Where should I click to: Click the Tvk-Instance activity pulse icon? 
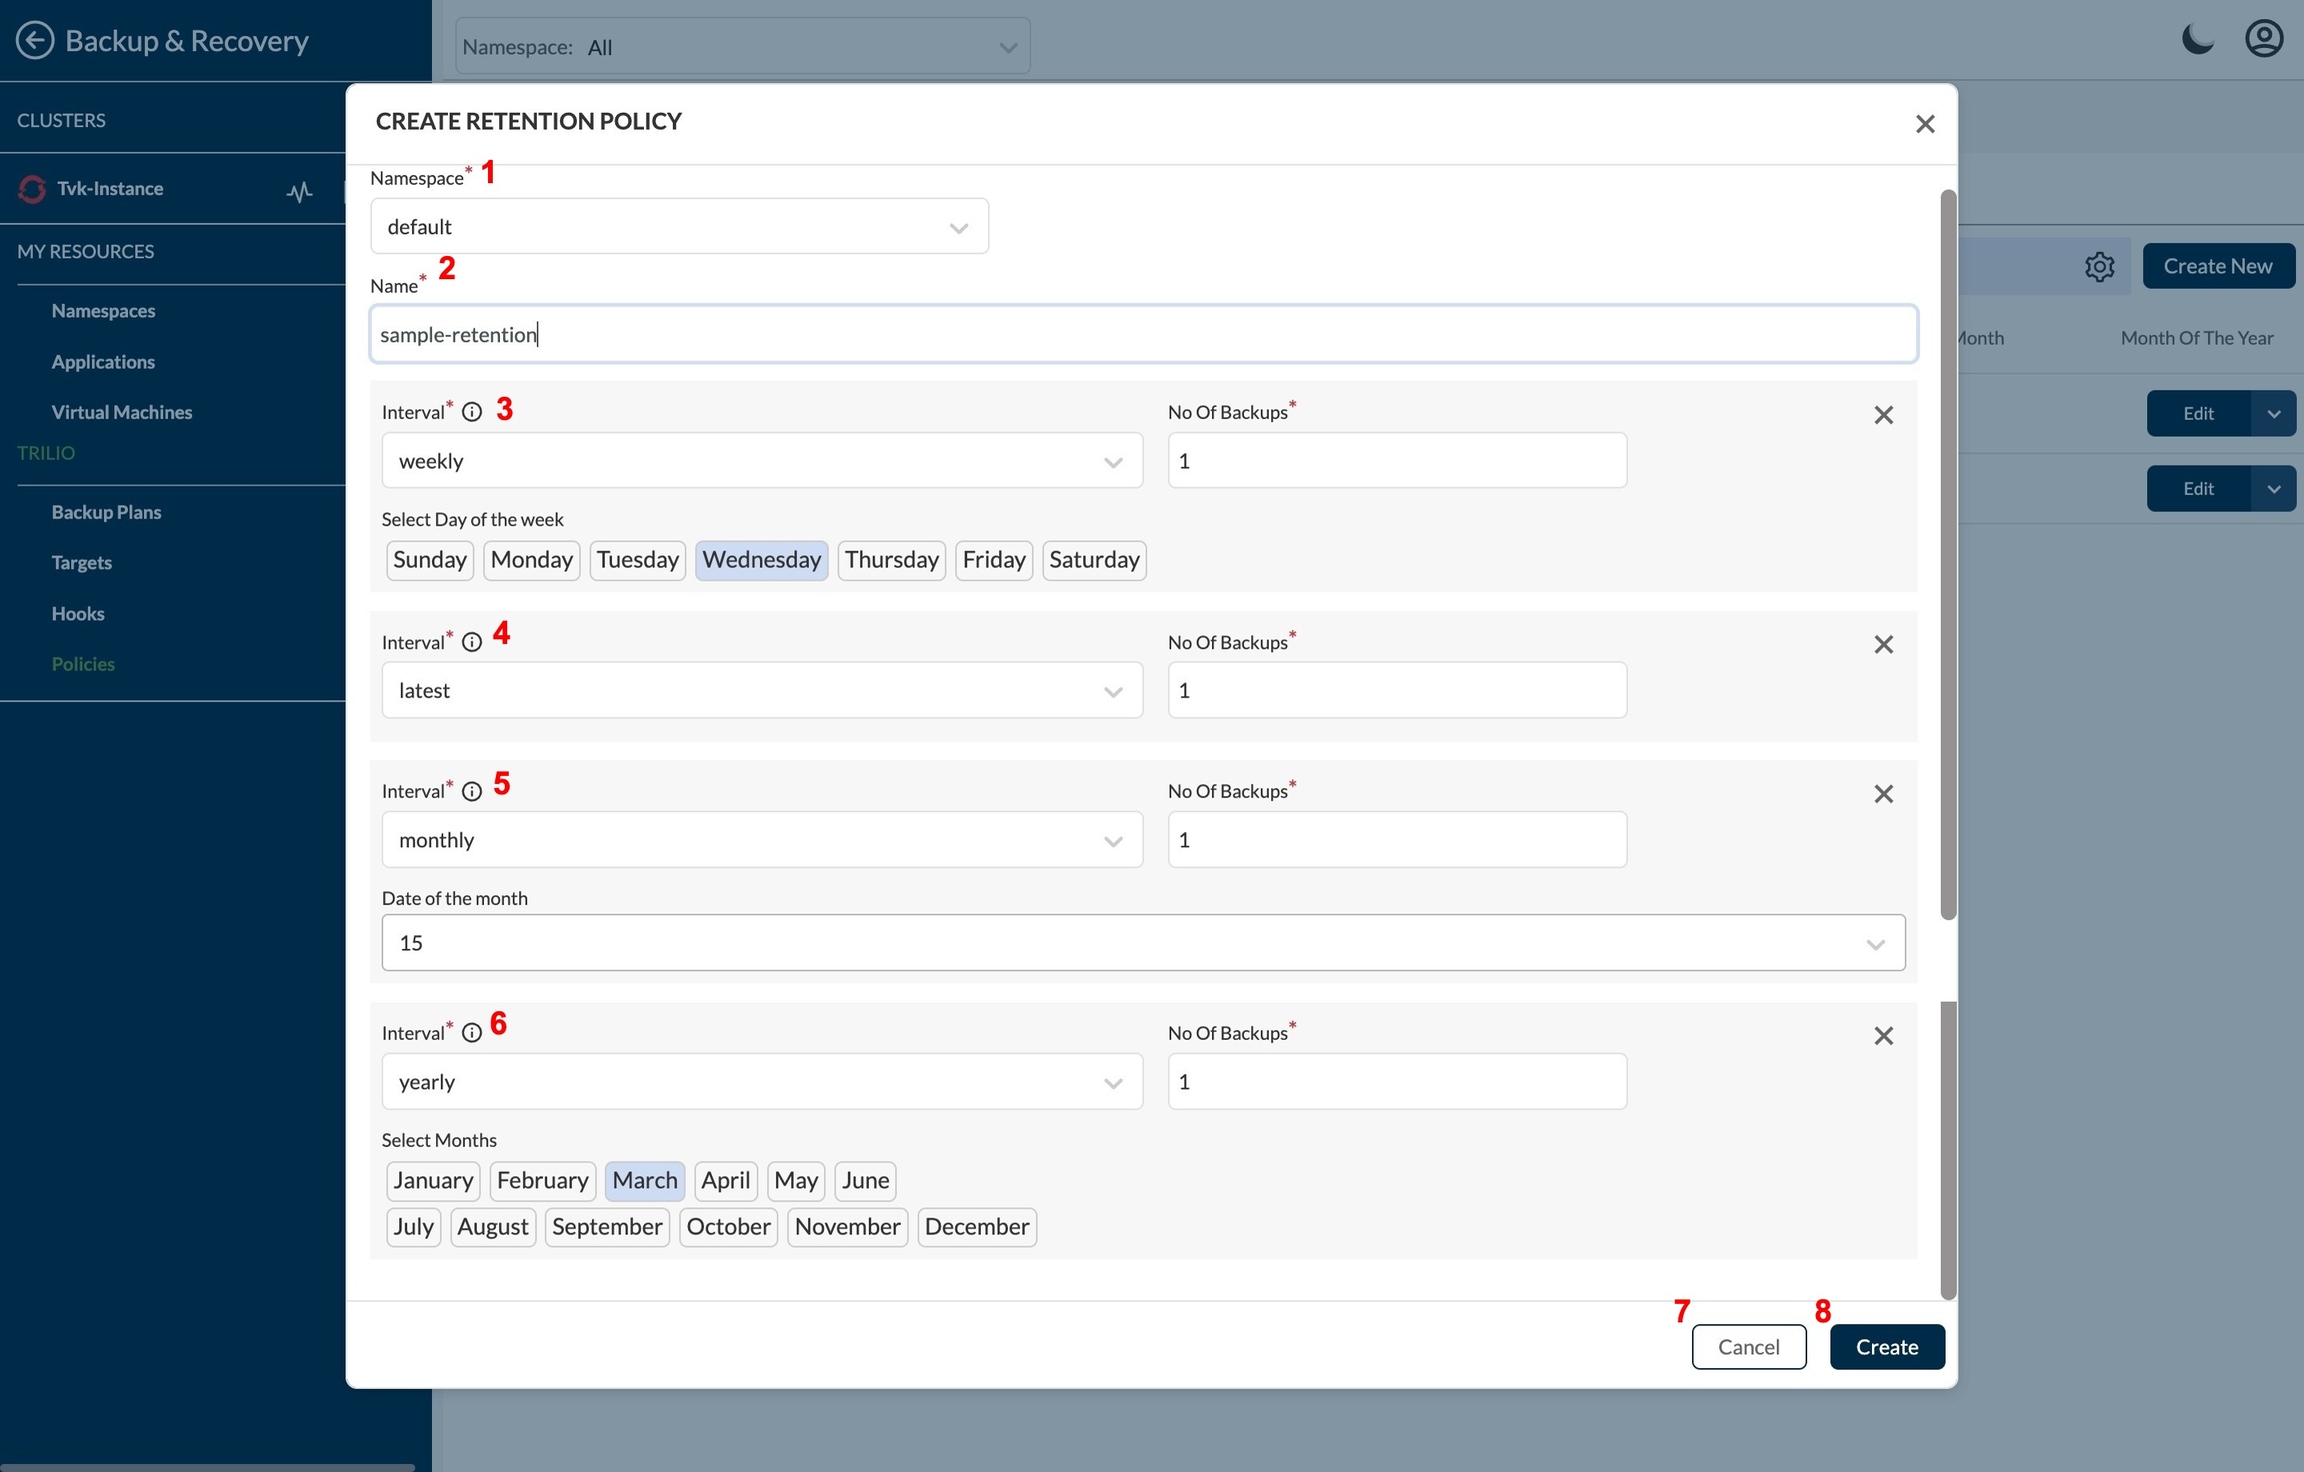click(299, 191)
